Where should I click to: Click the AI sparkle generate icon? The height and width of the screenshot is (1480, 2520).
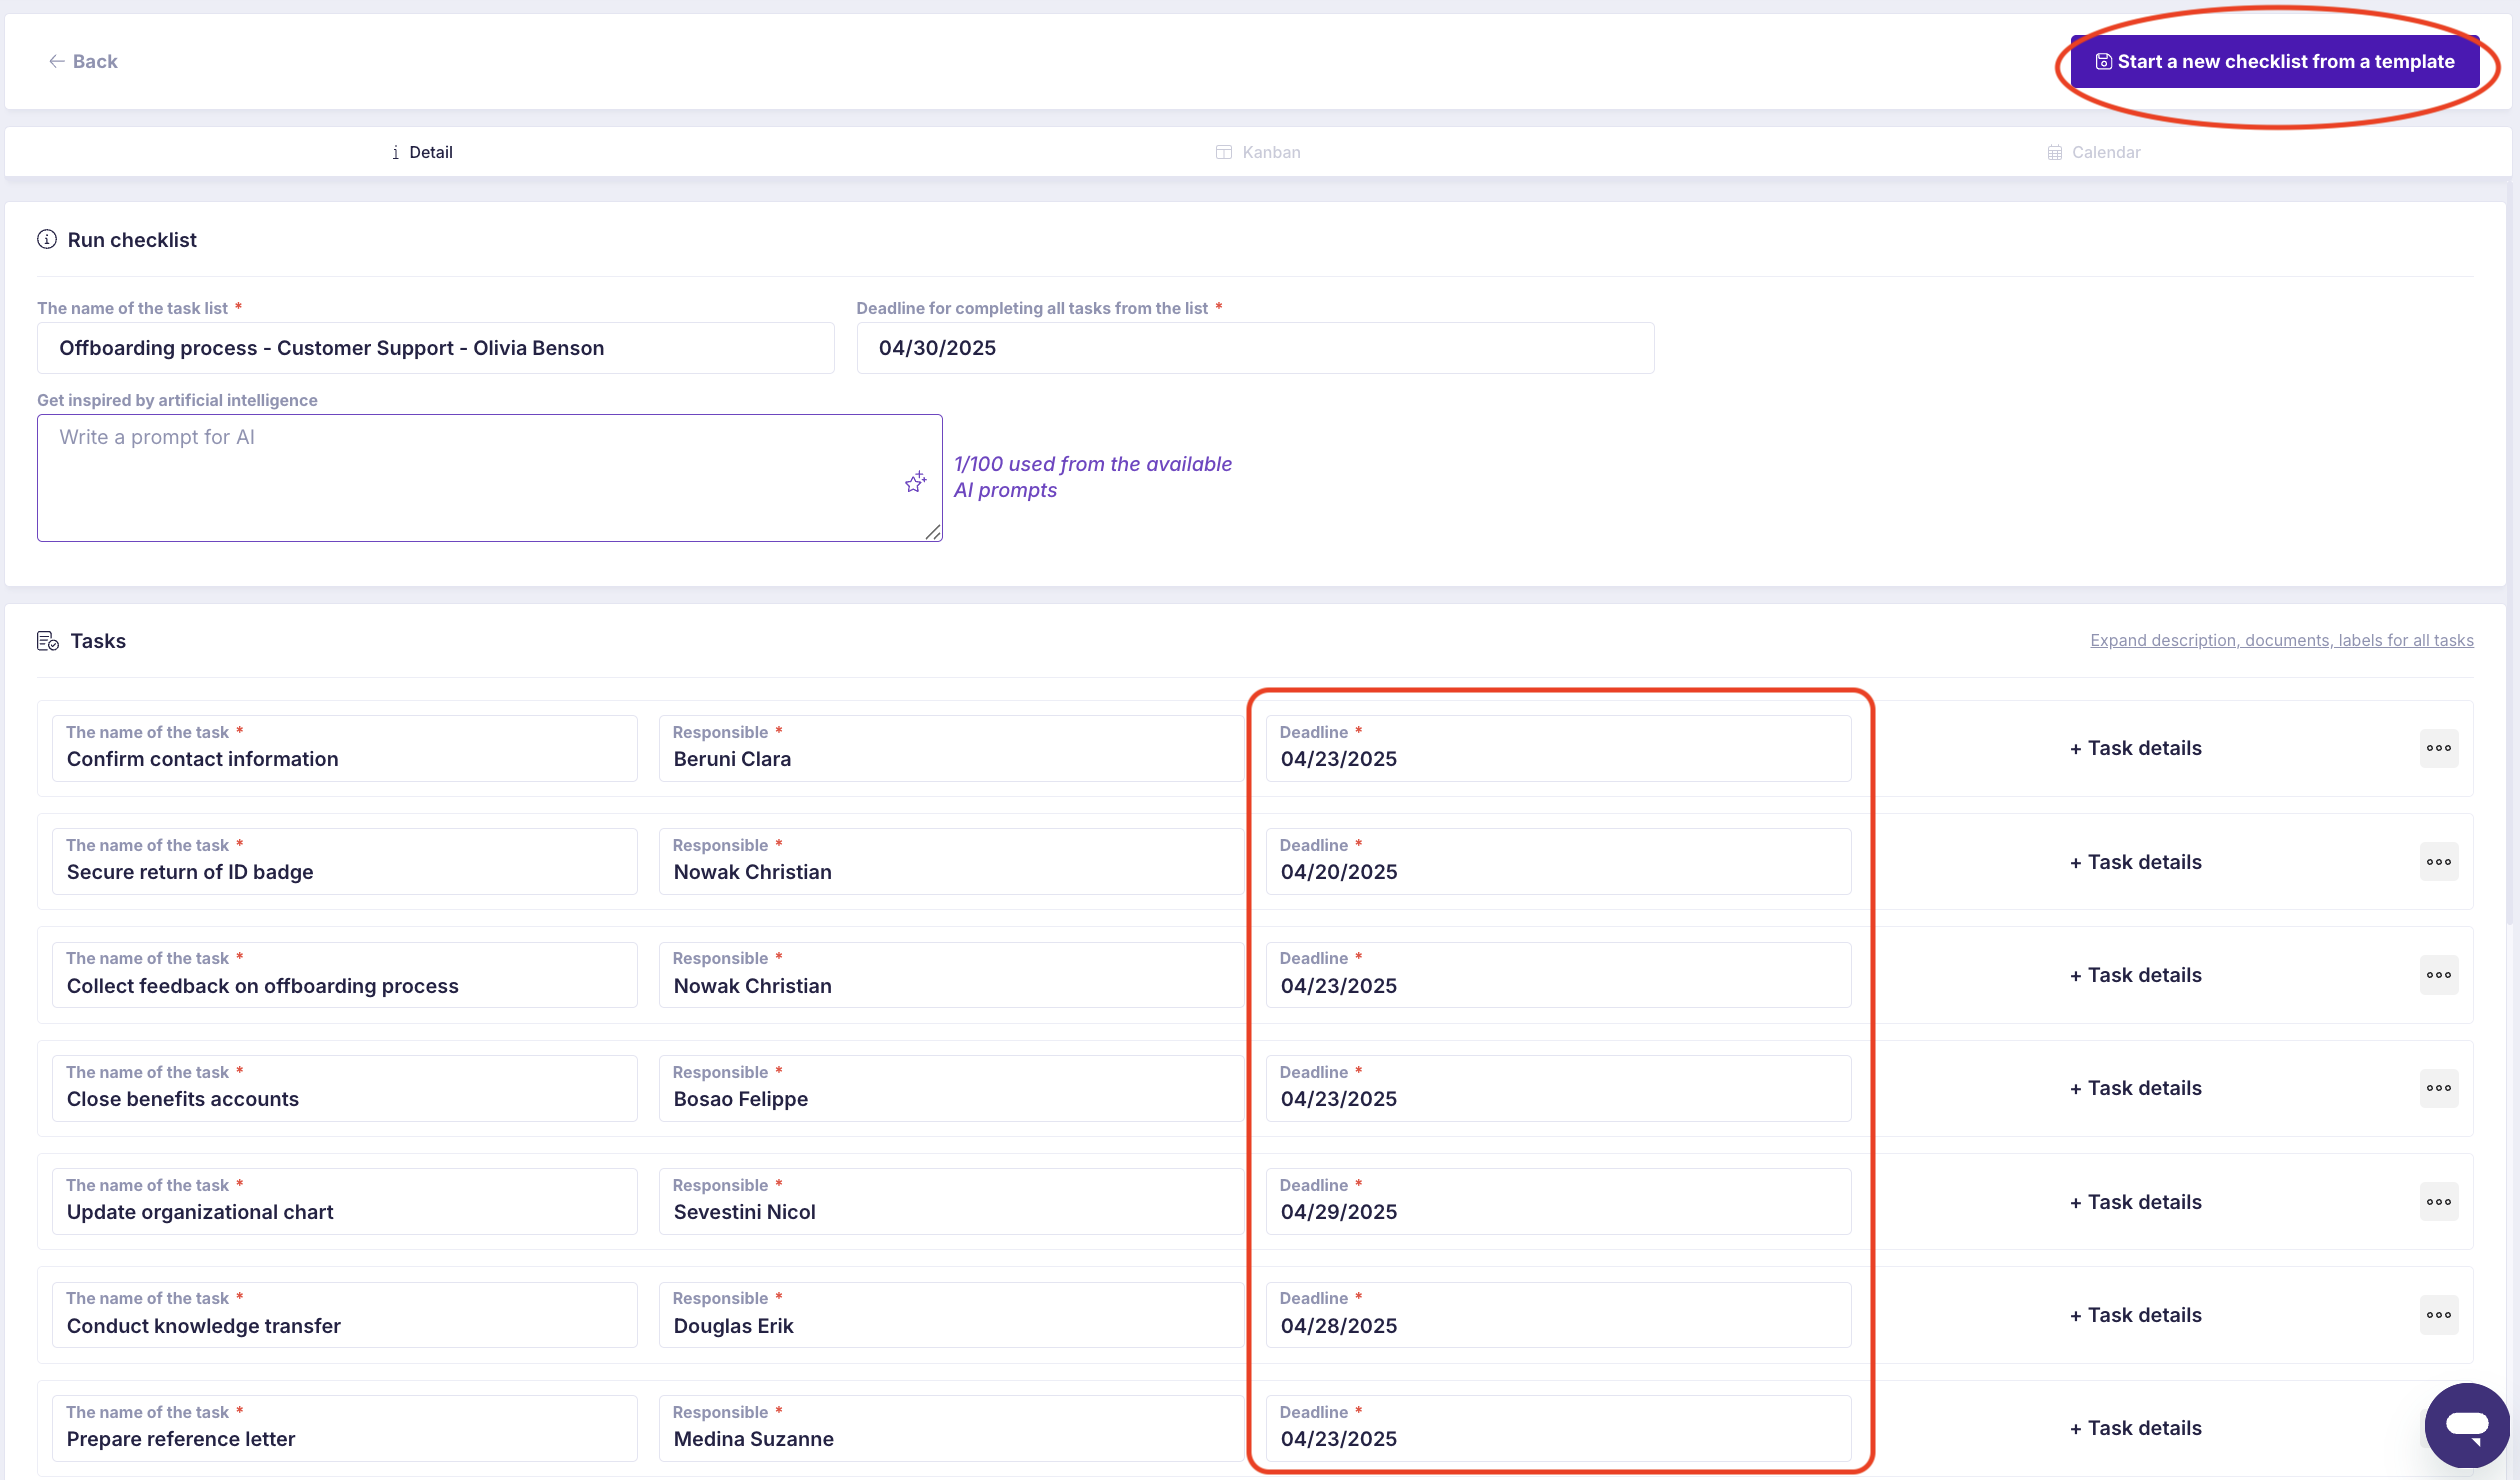915,483
